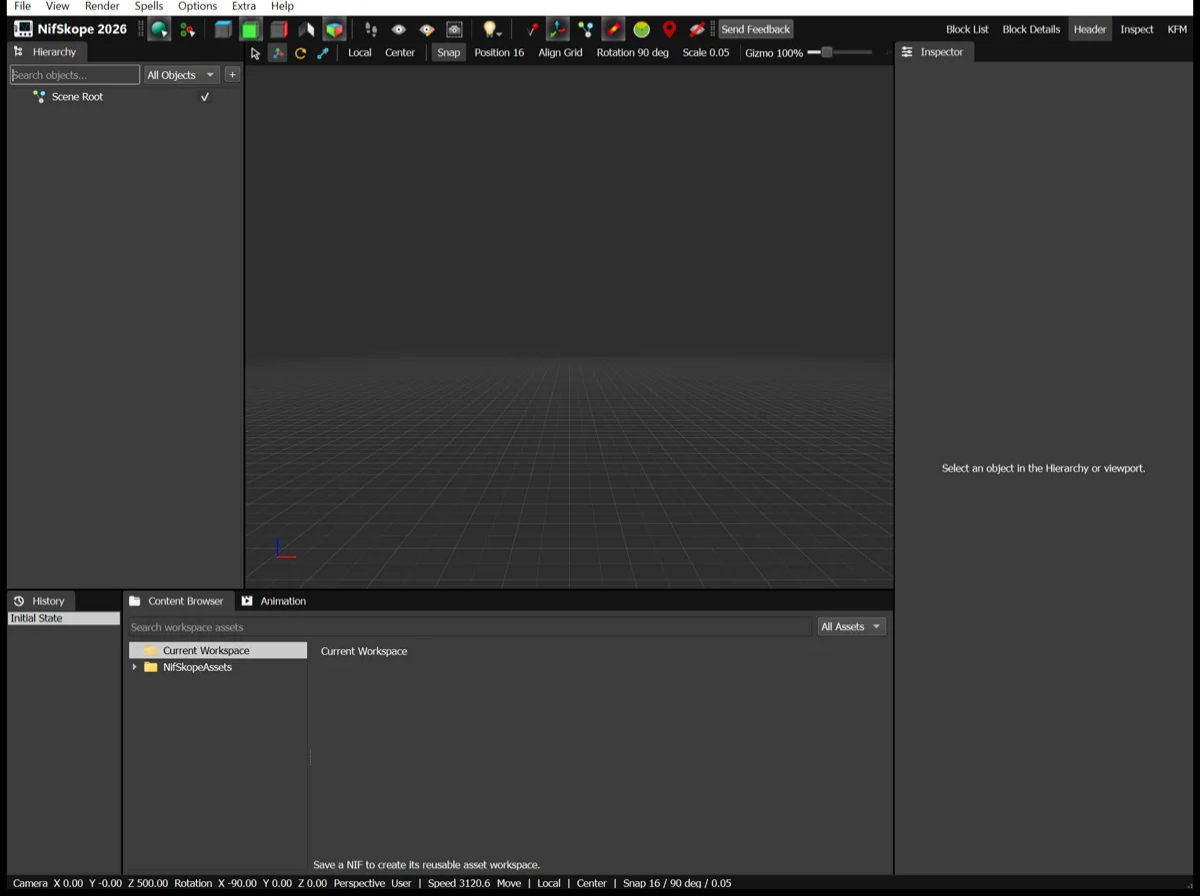
Task: Toggle the red-yellow collision display icon
Action: 614,30
